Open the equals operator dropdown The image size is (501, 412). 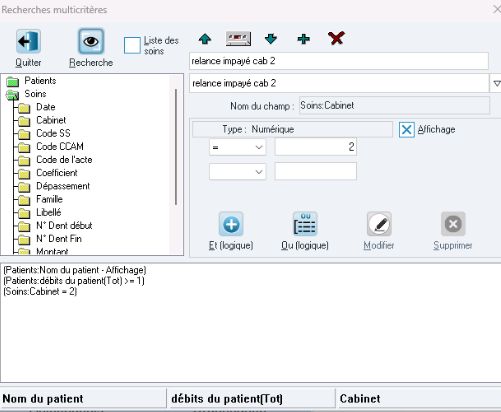pyautogui.click(x=238, y=147)
